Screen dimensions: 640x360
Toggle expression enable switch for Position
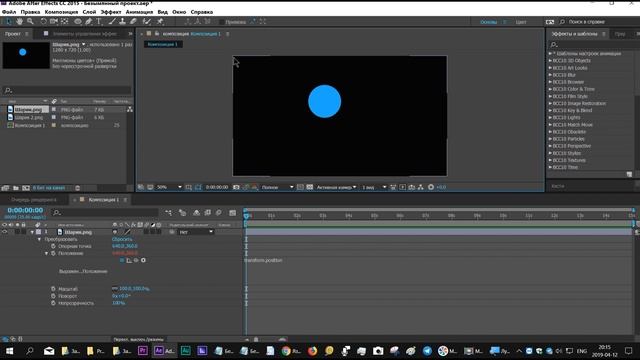pos(122,260)
